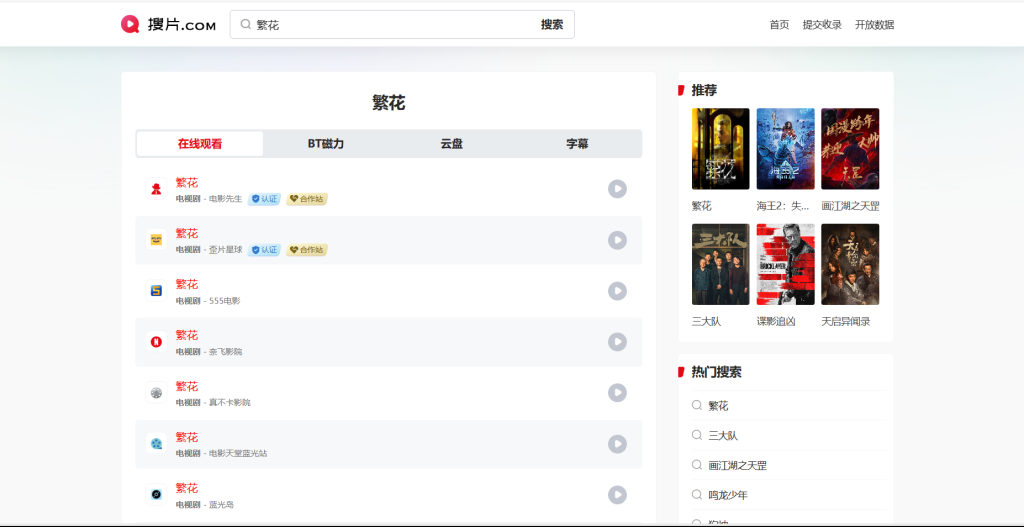Screen dimensions: 1024x527
Task: Click the search input containing 繁花
Action: click(390, 25)
